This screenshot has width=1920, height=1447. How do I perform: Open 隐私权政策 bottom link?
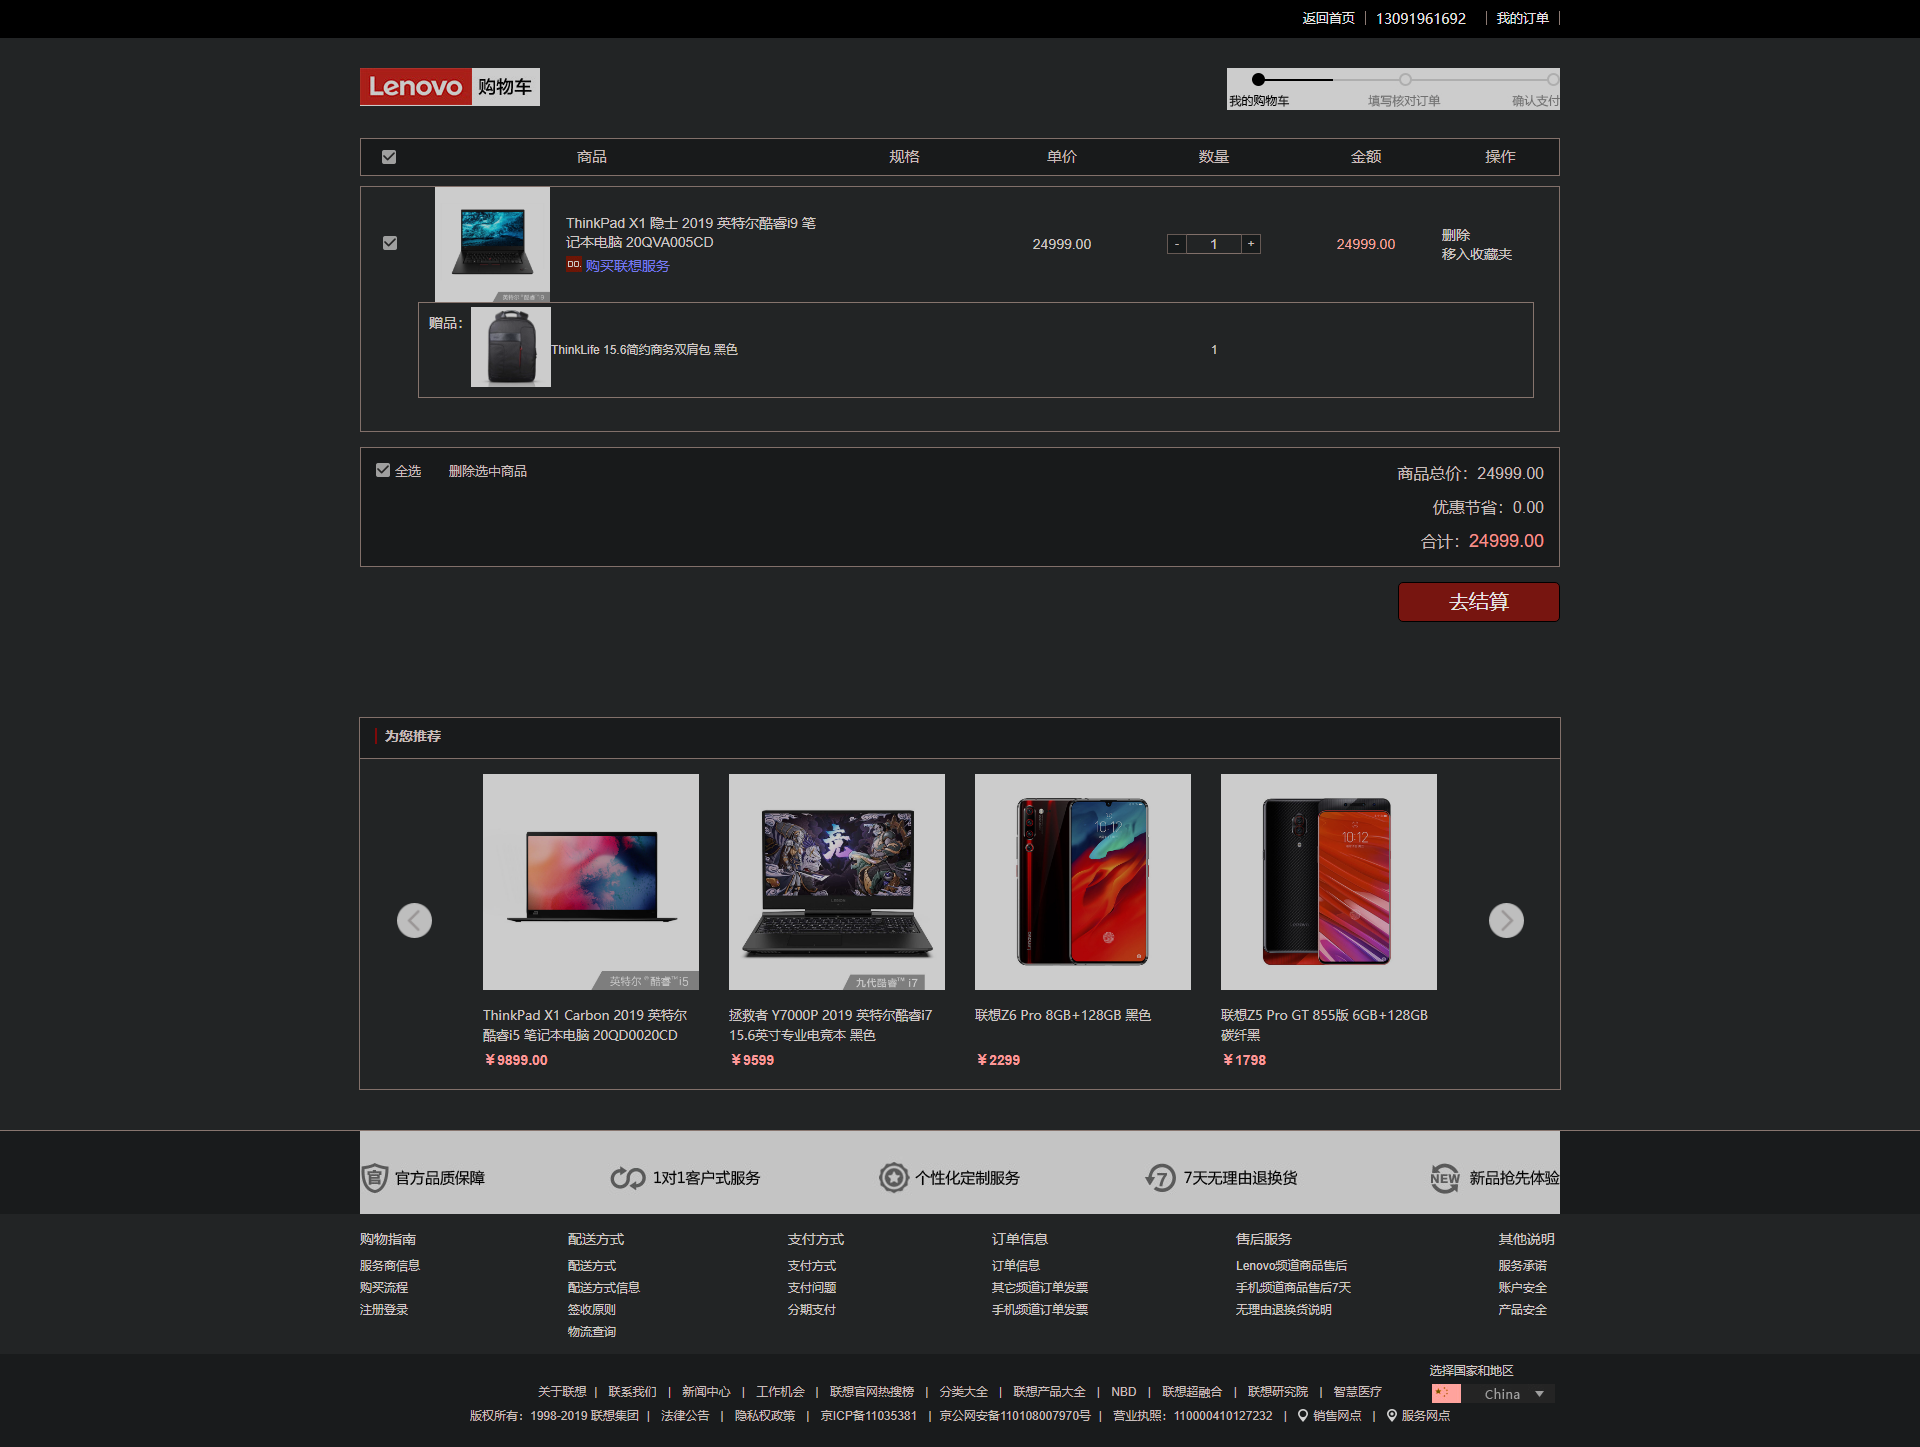tap(765, 1416)
